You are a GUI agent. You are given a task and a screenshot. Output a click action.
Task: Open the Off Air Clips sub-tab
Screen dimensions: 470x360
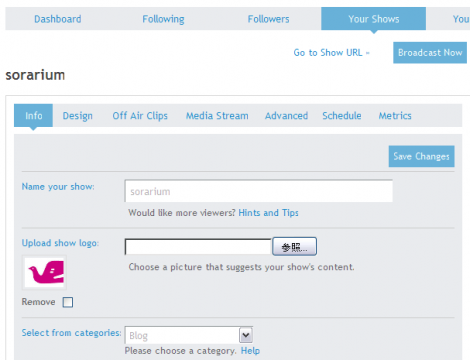[140, 116]
